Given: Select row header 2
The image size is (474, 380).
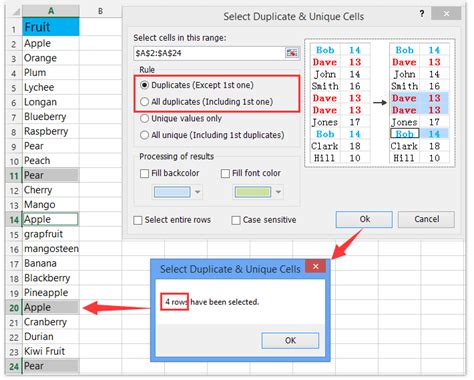Looking at the screenshot, I should (14, 44).
